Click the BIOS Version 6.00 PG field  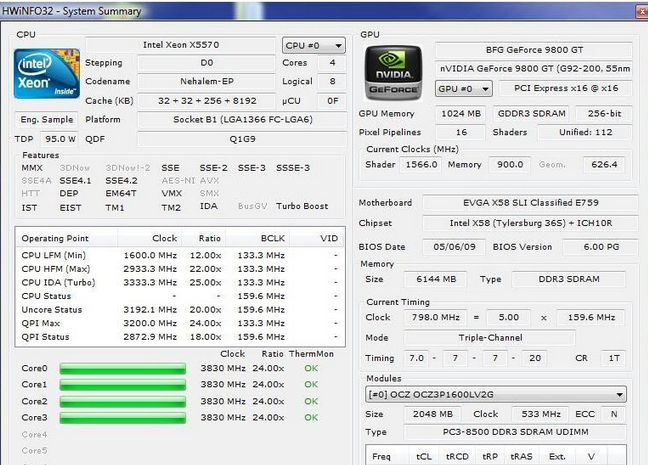pos(601,247)
